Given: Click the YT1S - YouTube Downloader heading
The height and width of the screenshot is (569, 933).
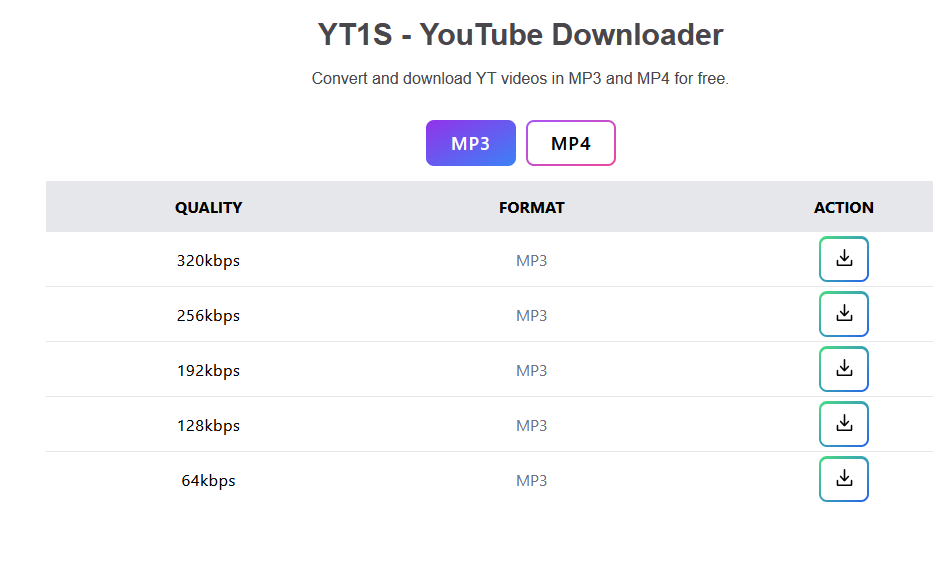Looking at the screenshot, I should click(521, 35).
